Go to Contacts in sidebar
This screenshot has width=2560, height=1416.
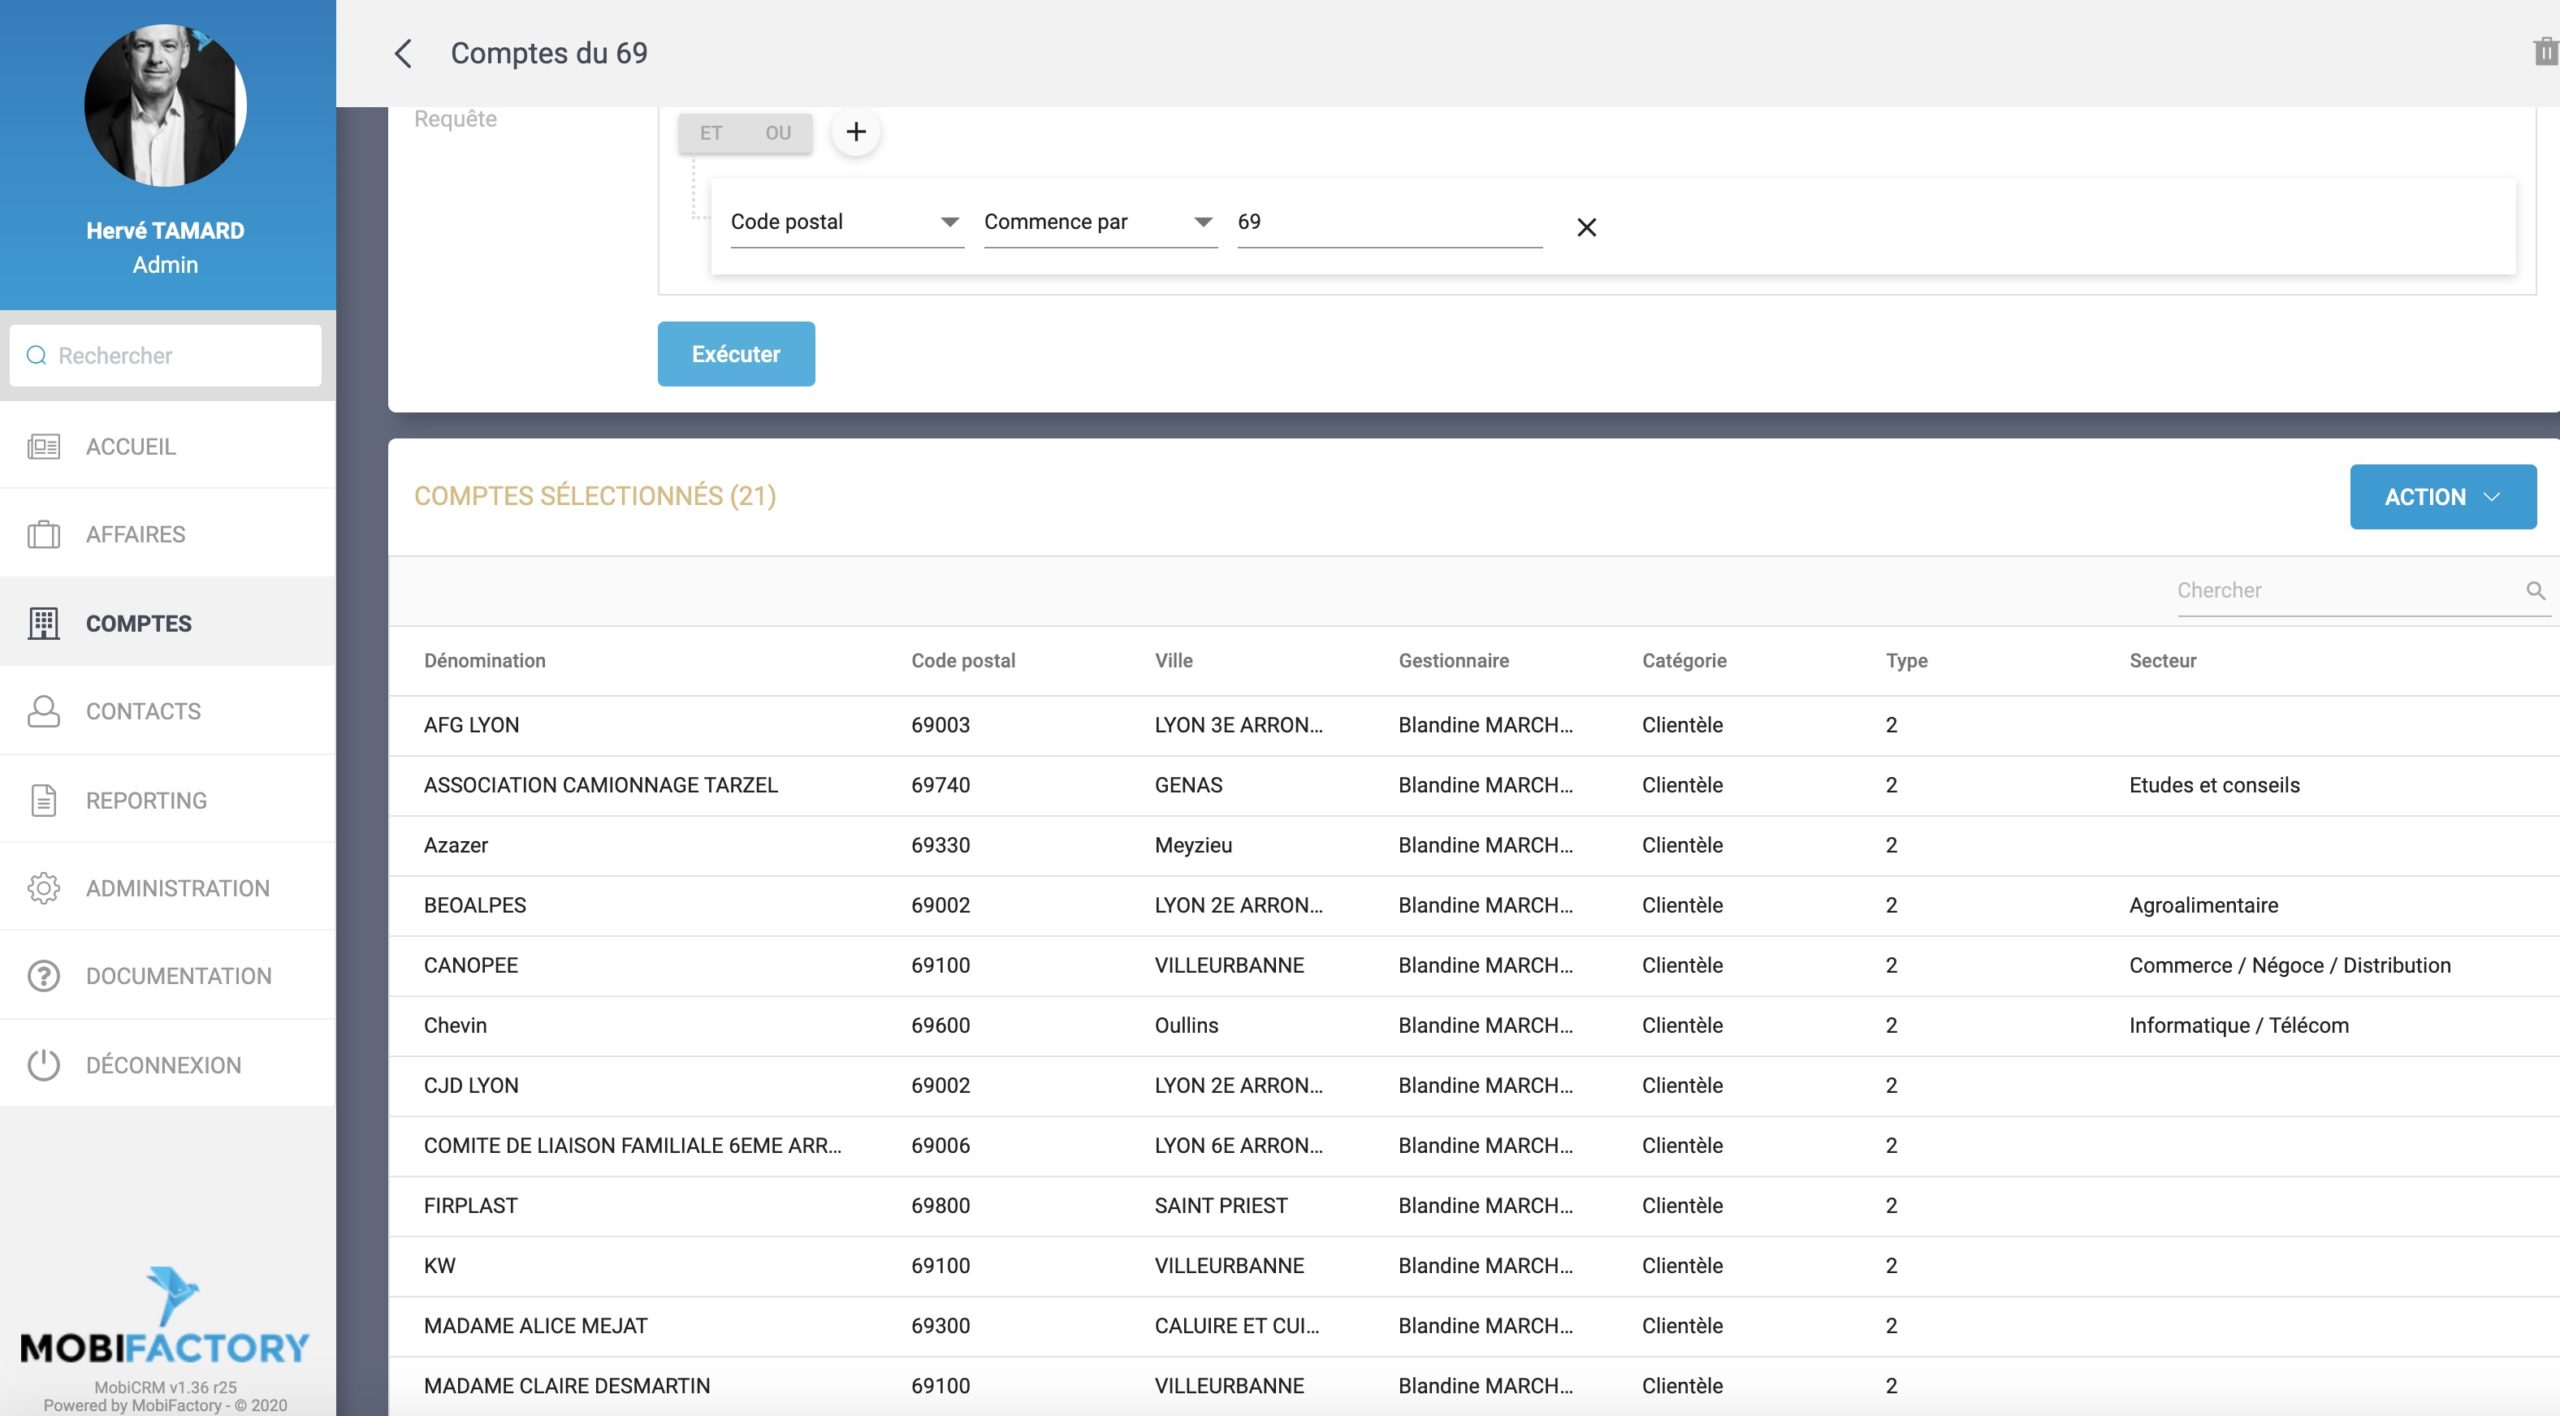(143, 711)
